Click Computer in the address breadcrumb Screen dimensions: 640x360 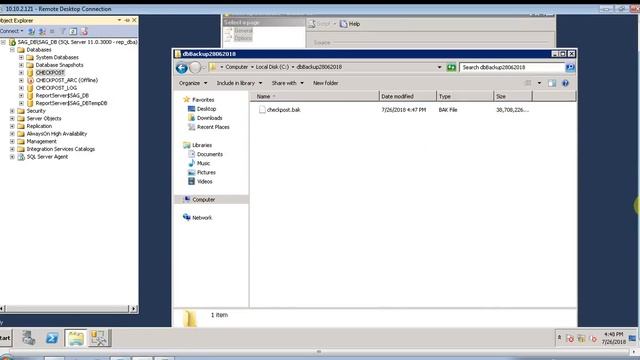tap(236, 67)
